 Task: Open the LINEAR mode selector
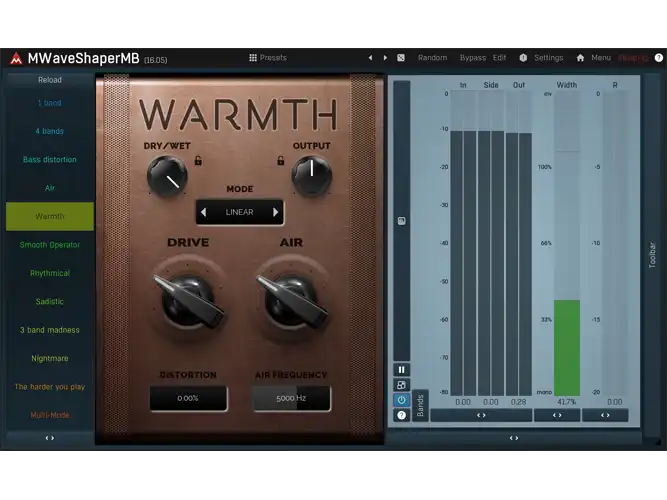click(239, 212)
